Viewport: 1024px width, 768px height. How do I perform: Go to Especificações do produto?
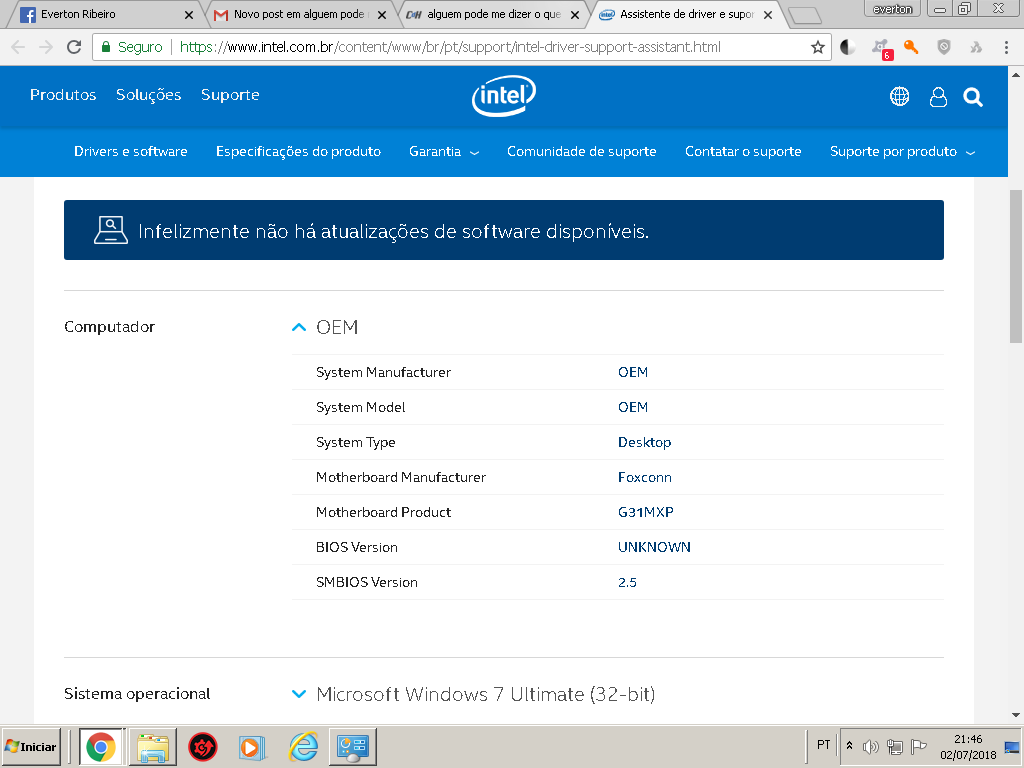pos(298,152)
